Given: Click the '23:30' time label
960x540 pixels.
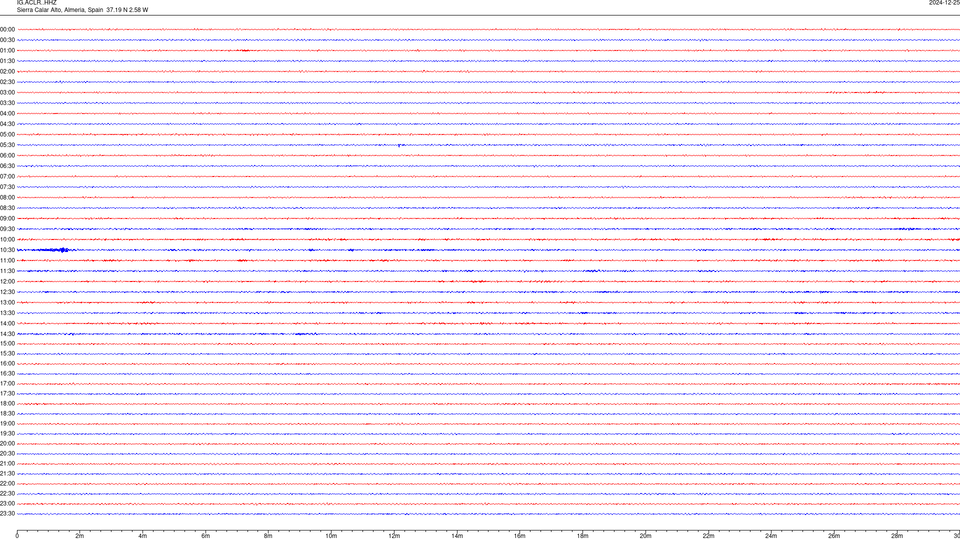Looking at the screenshot, I should point(7,514).
